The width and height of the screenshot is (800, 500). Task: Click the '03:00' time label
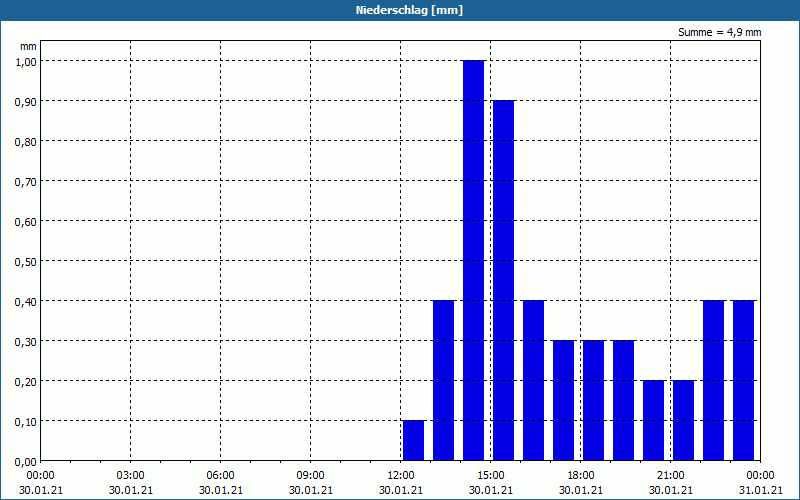(131, 476)
